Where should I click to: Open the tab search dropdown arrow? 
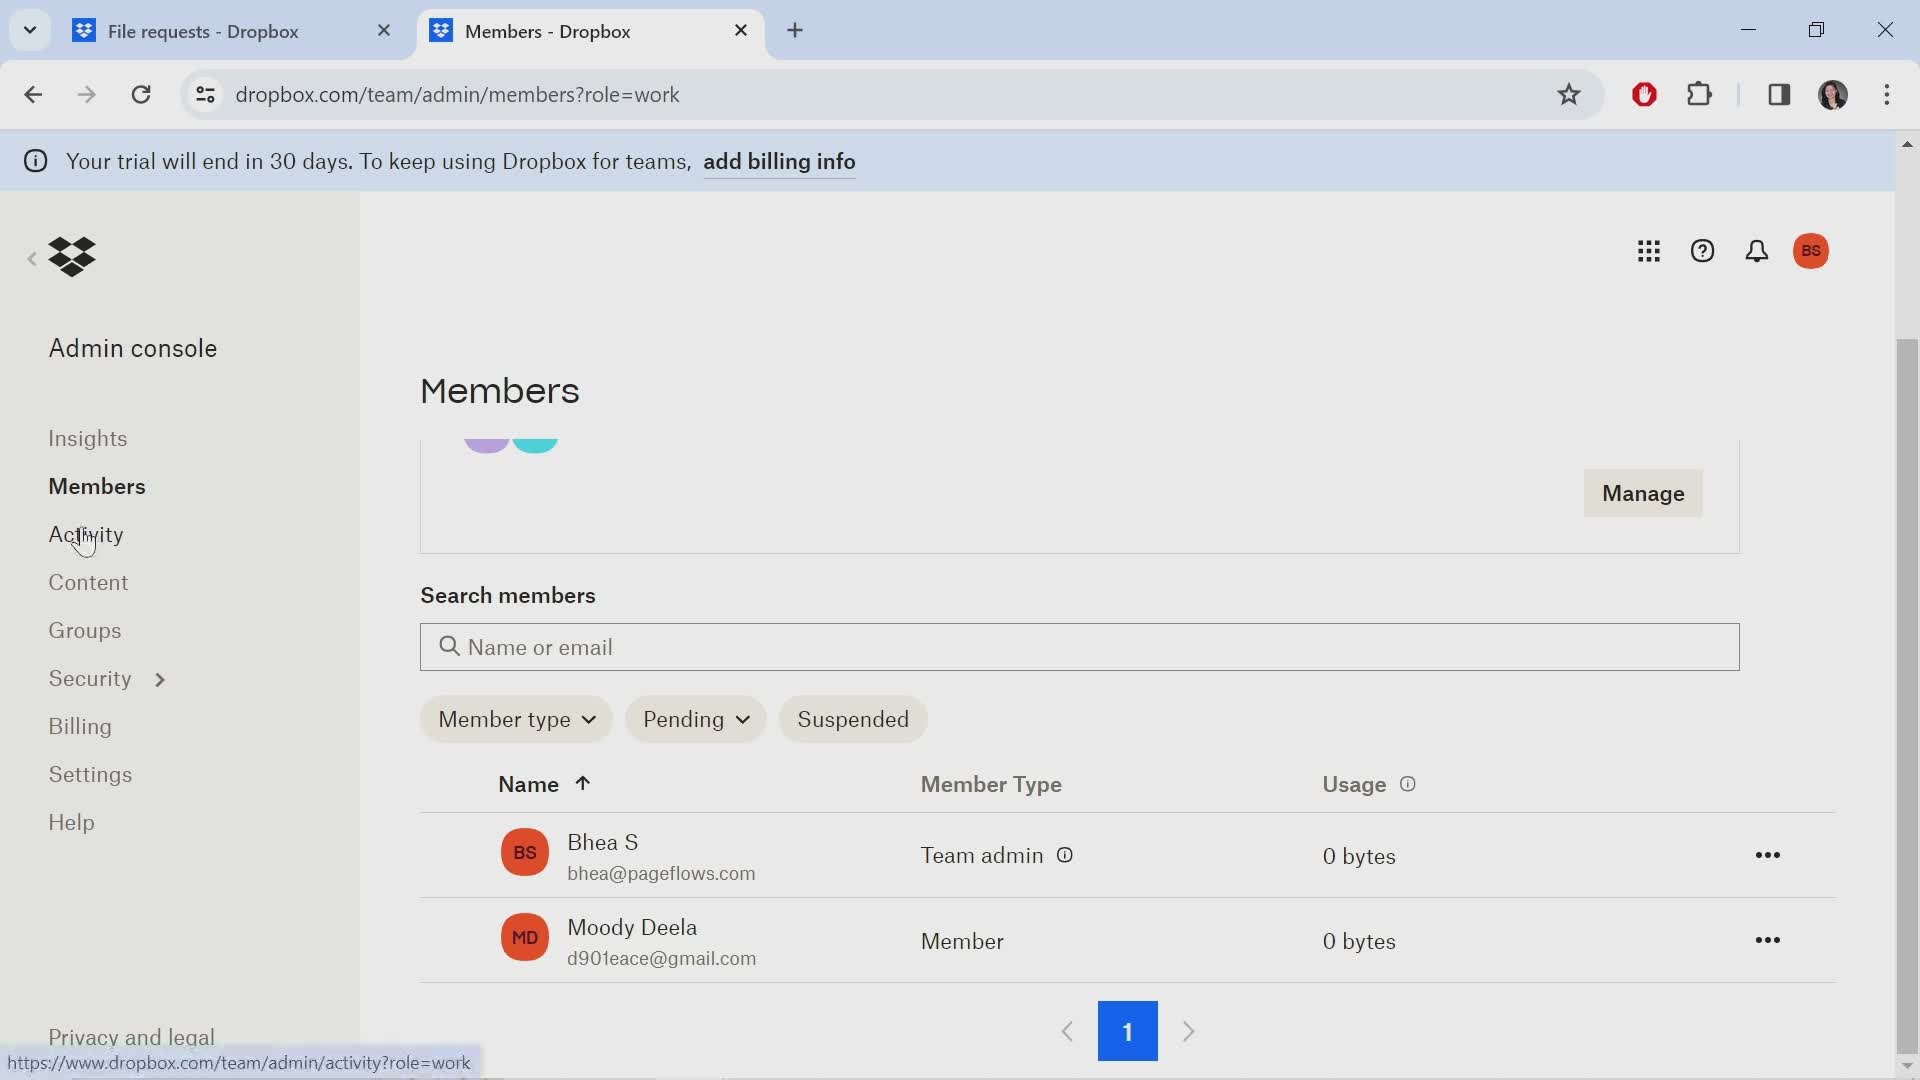(30, 30)
